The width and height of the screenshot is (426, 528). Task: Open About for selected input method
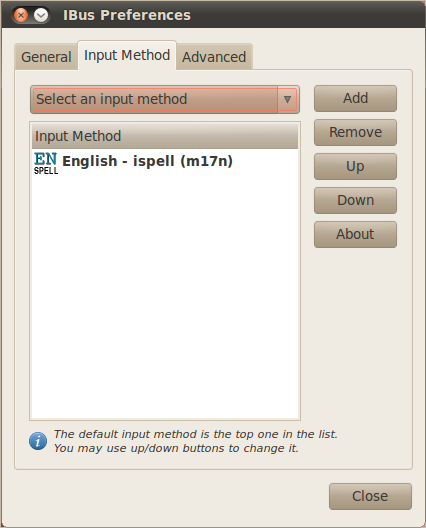pos(355,234)
